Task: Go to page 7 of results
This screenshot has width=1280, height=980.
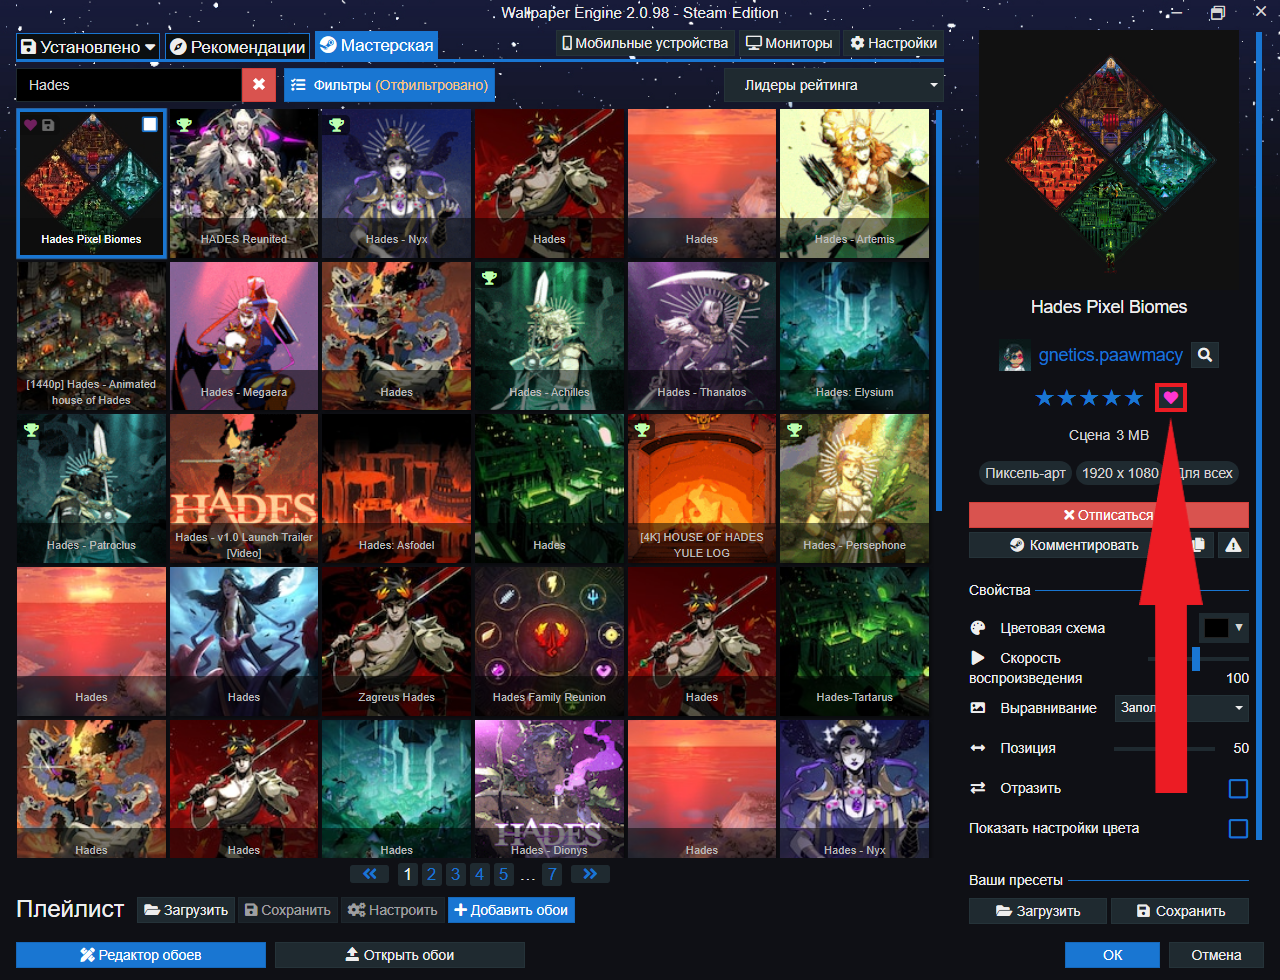Action: (x=551, y=874)
